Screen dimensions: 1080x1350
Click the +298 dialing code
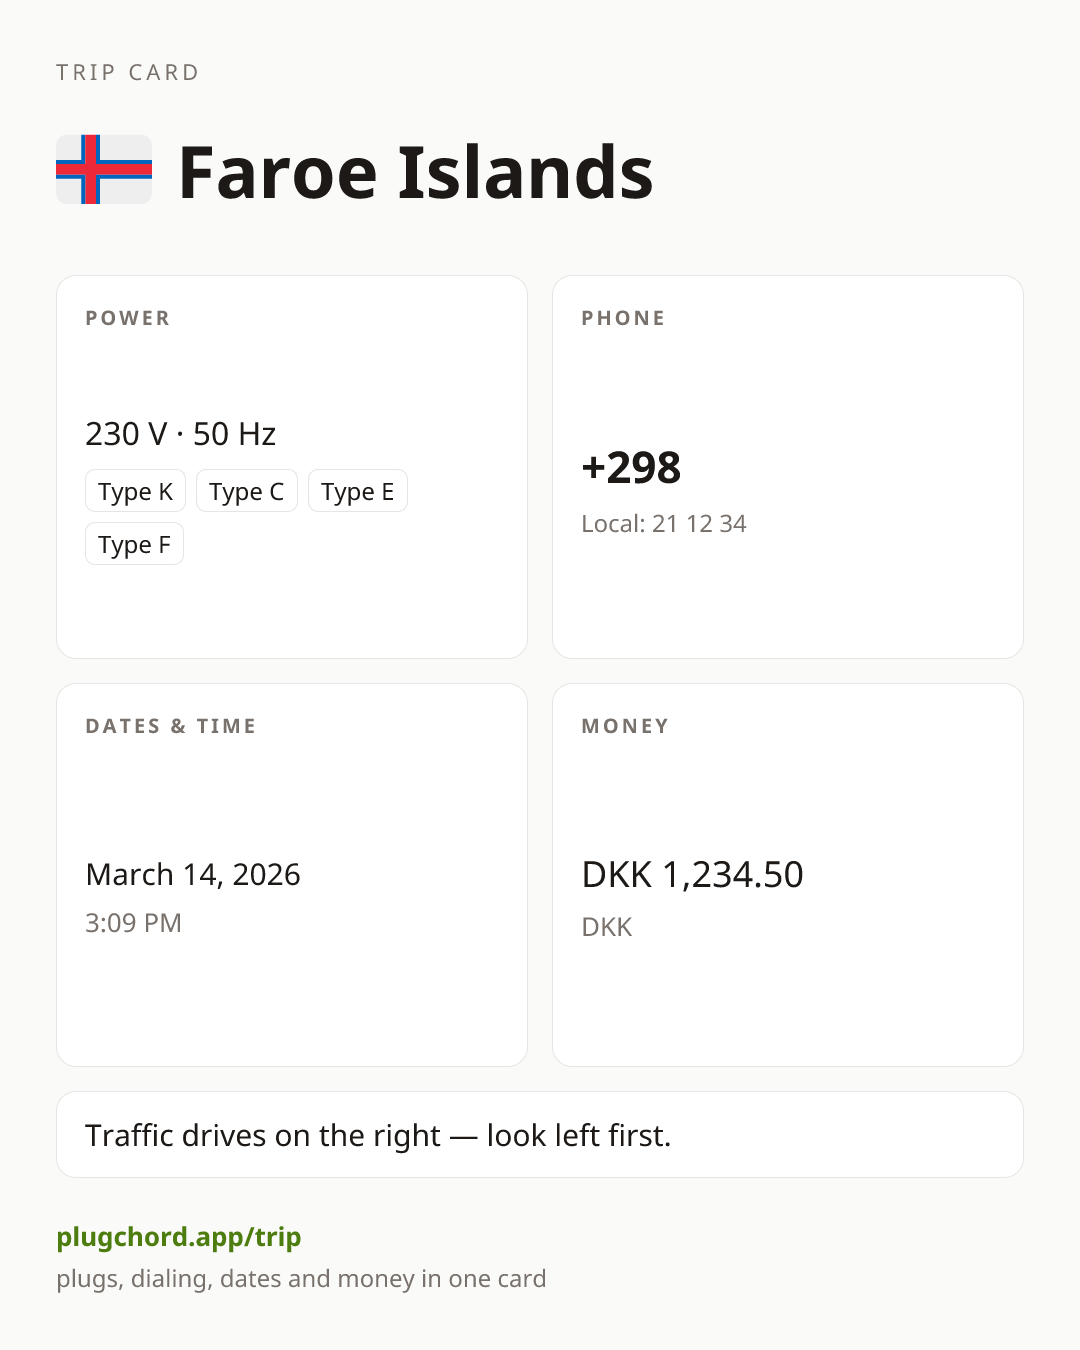tap(631, 467)
